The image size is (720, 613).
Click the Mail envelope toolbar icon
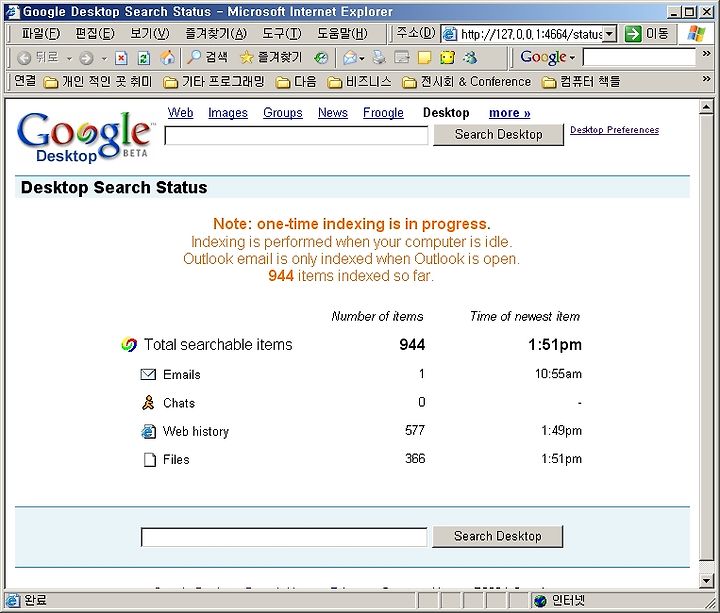coord(350,57)
